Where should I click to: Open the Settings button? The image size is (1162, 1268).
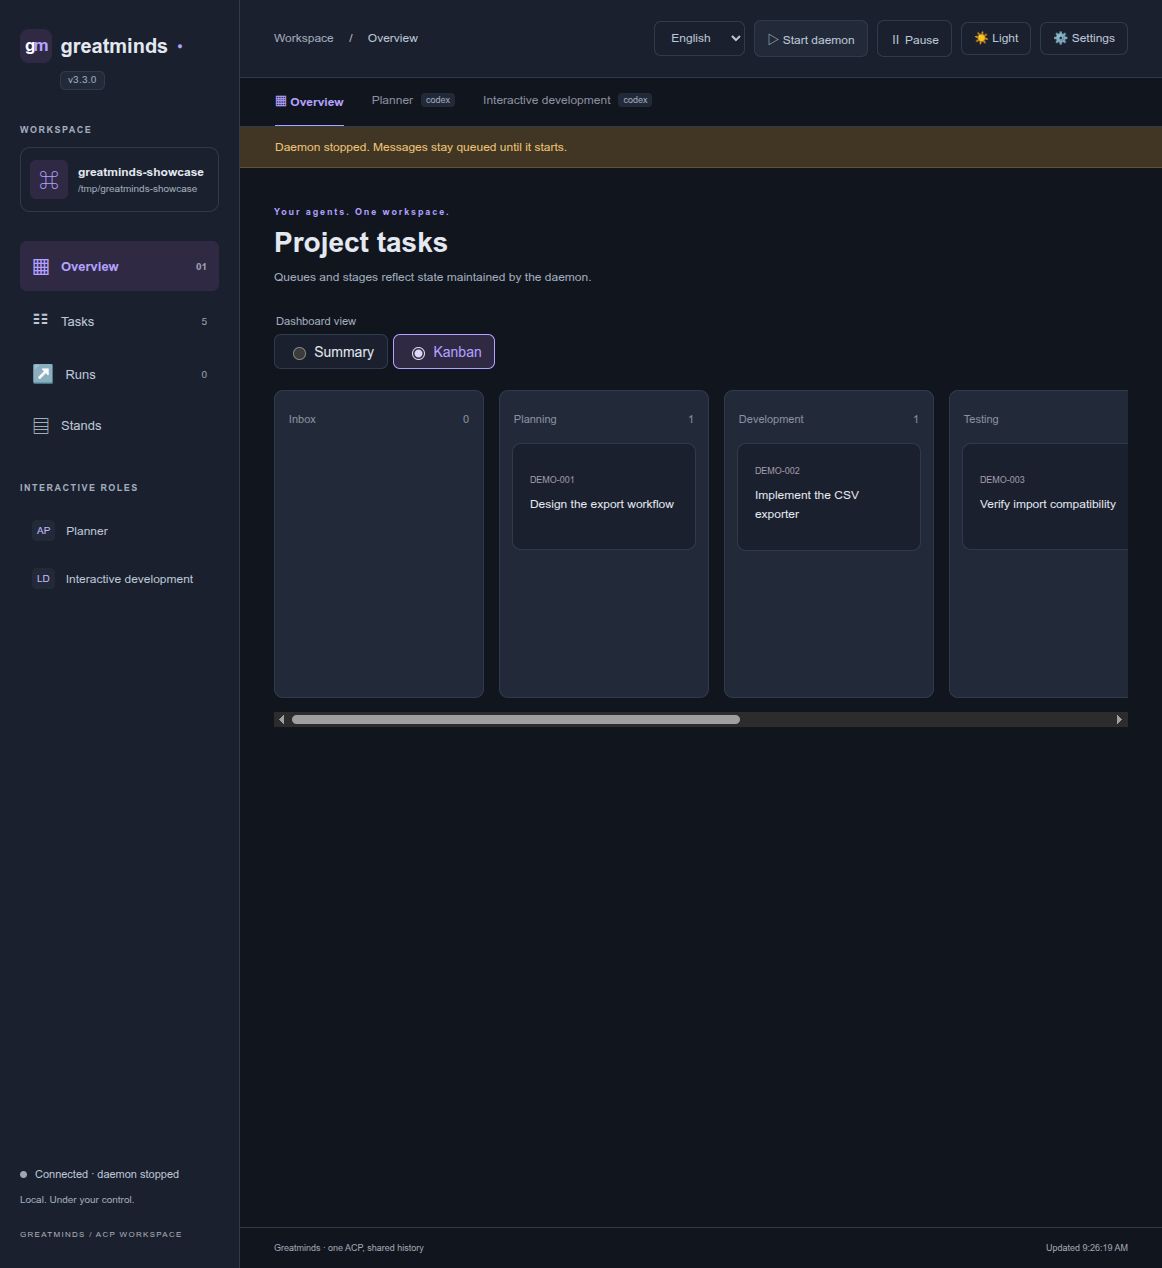click(1084, 38)
